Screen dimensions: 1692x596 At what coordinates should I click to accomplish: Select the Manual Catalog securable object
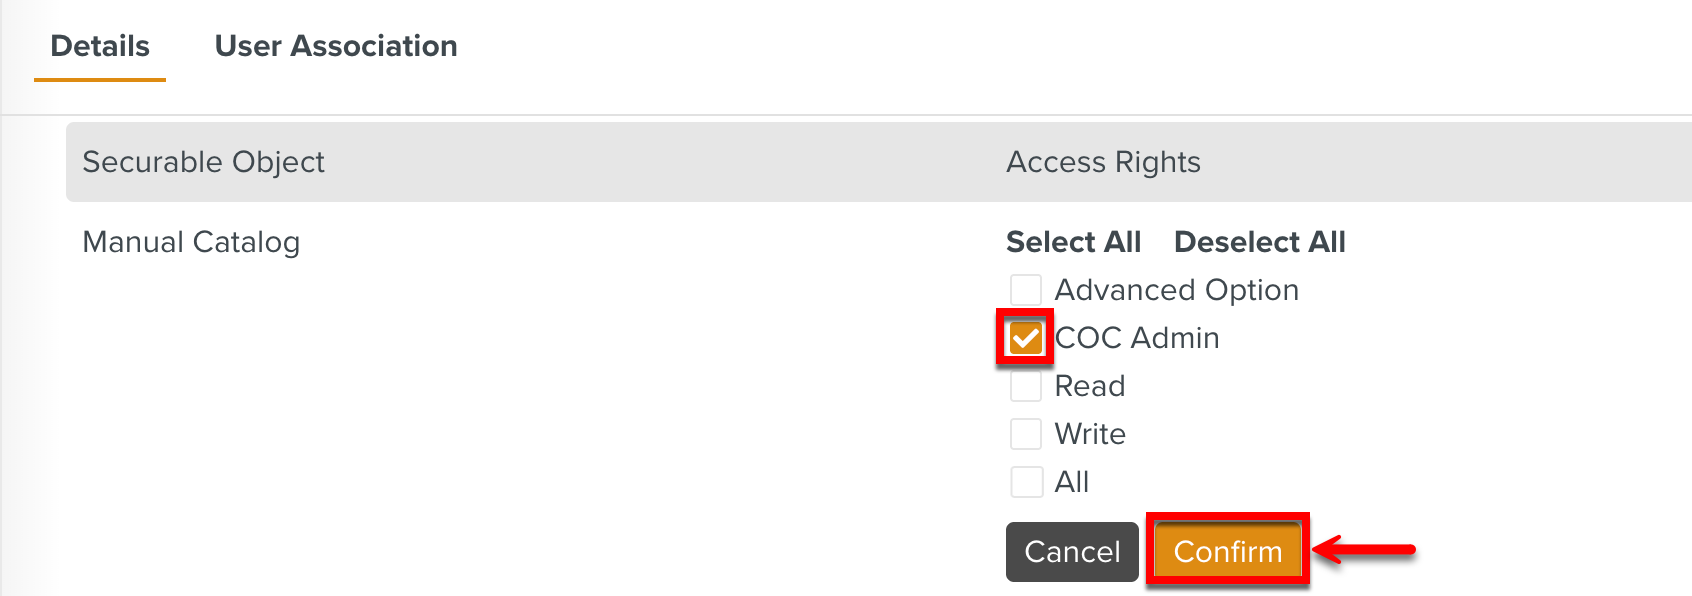click(191, 241)
